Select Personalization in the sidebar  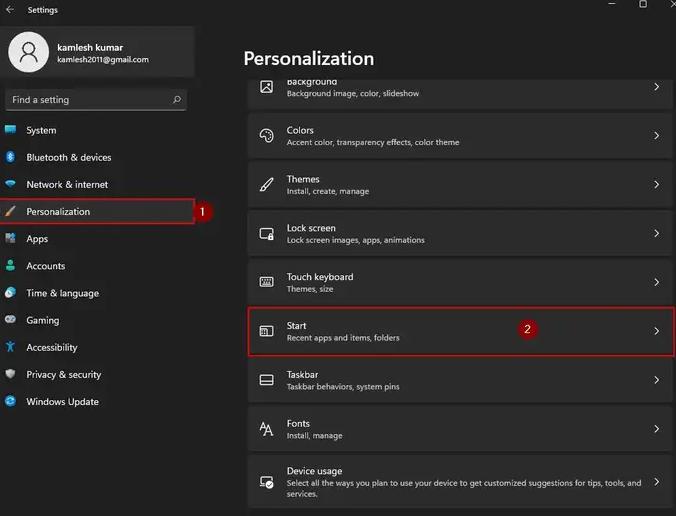pyautogui.click(x=97, y=211)
